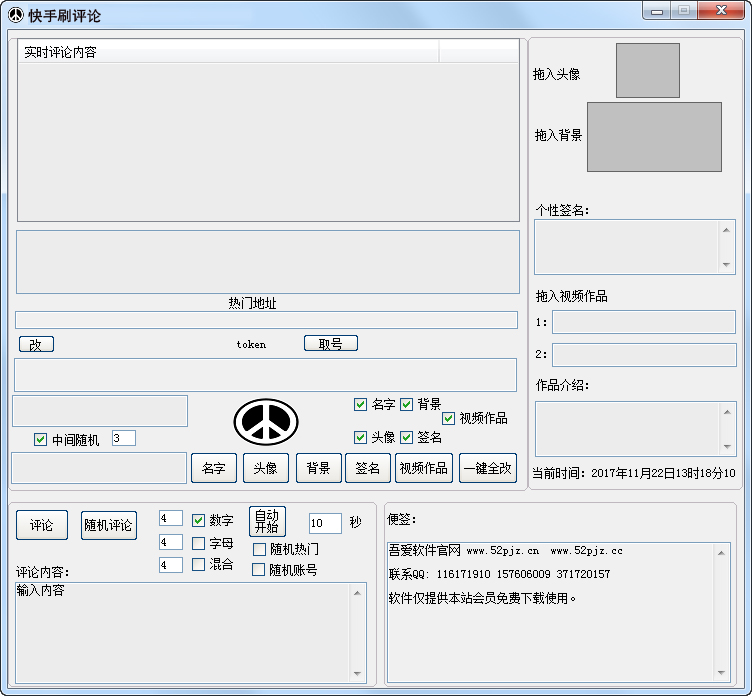Click the 热门地址 input field
The width and height of the screenshot is (752, 696).
266,320
